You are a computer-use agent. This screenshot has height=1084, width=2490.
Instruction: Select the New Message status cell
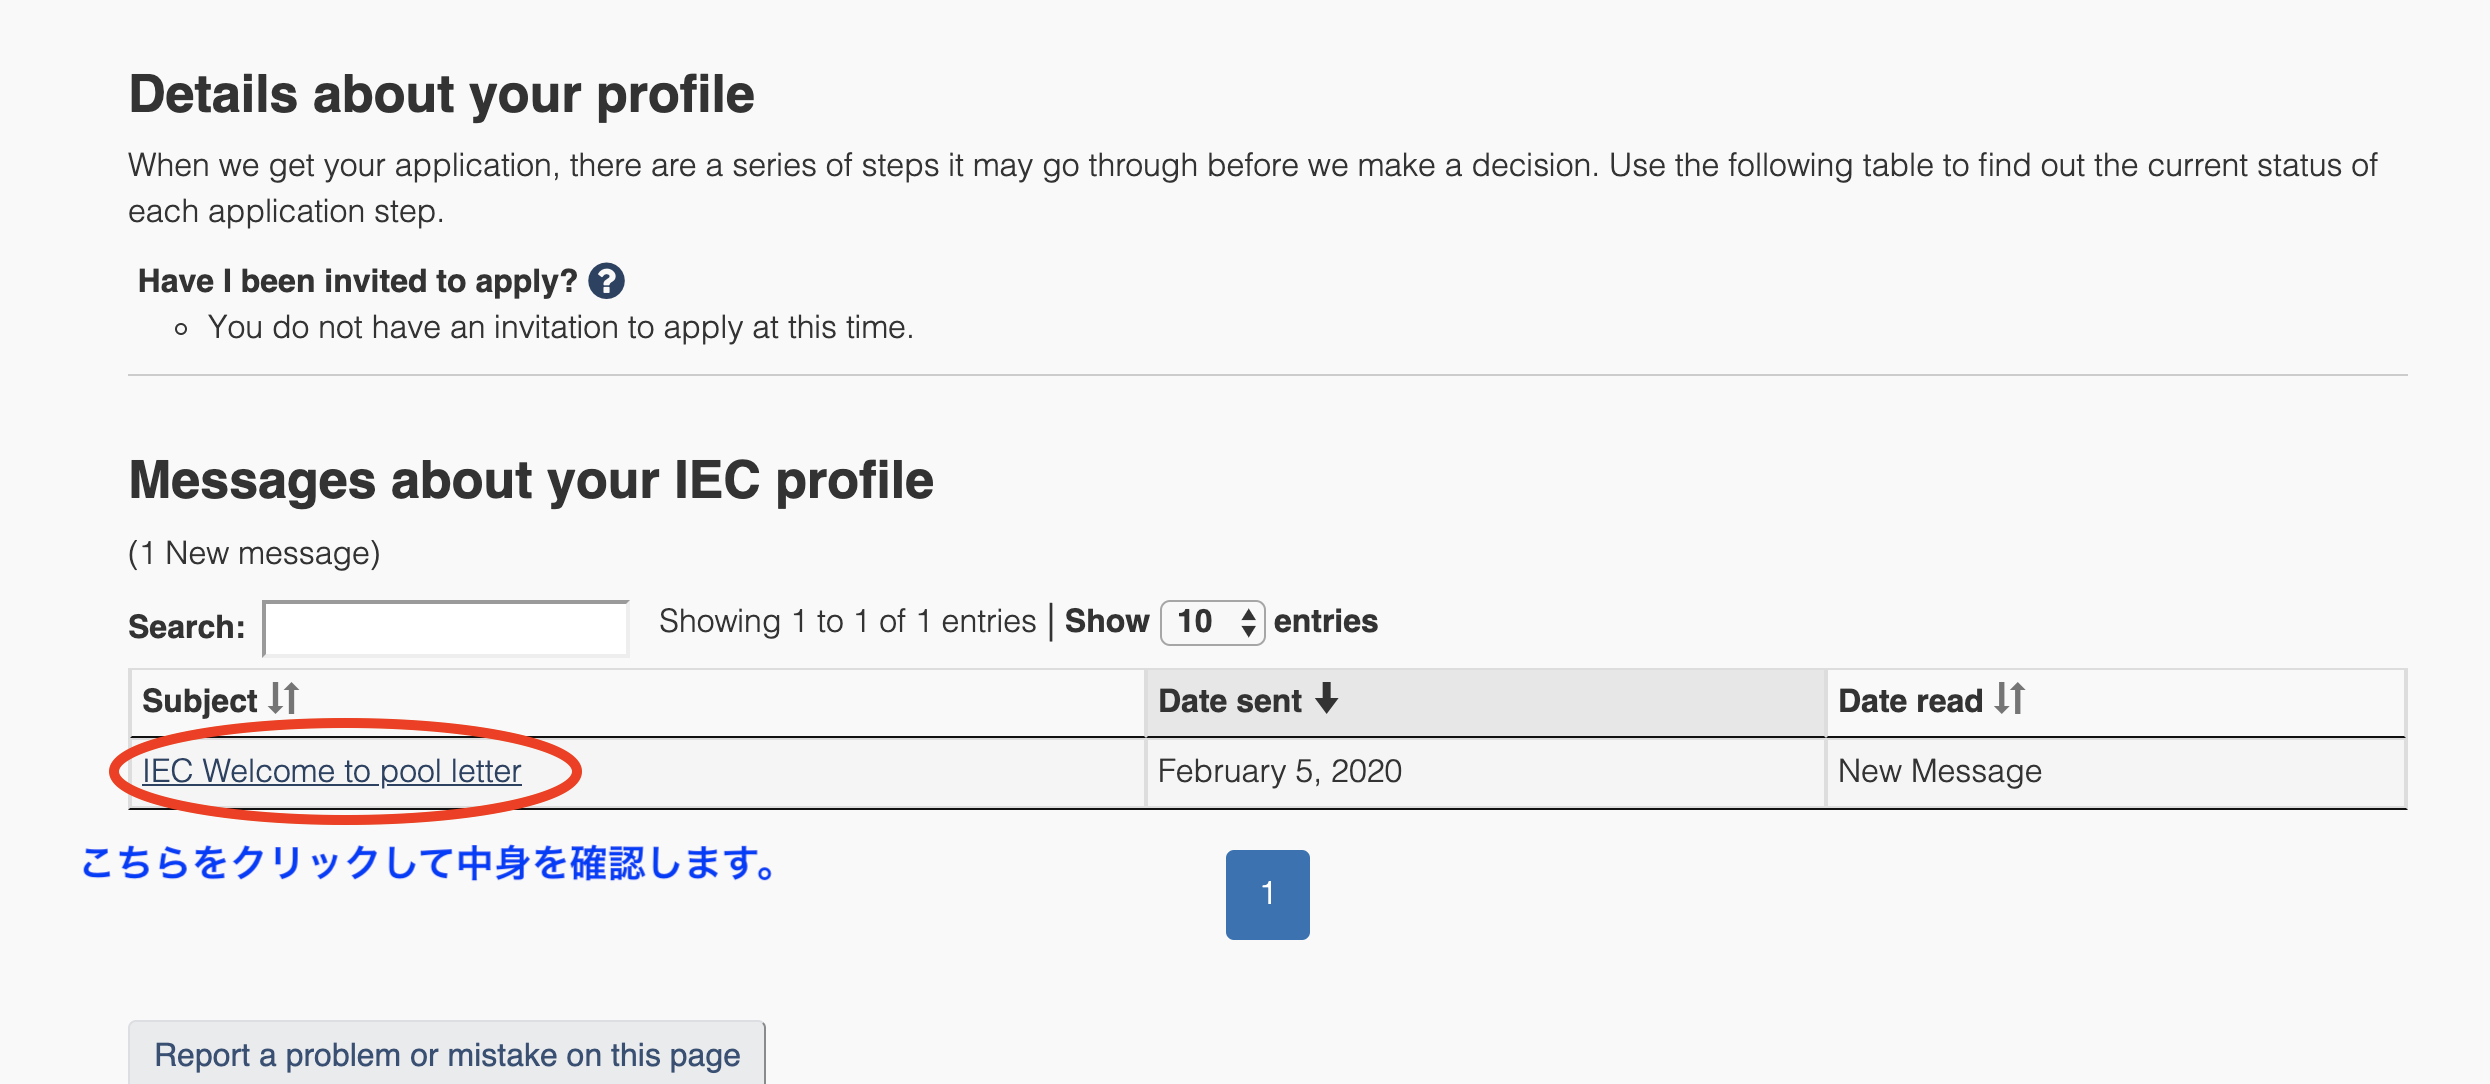[2115, 772]
